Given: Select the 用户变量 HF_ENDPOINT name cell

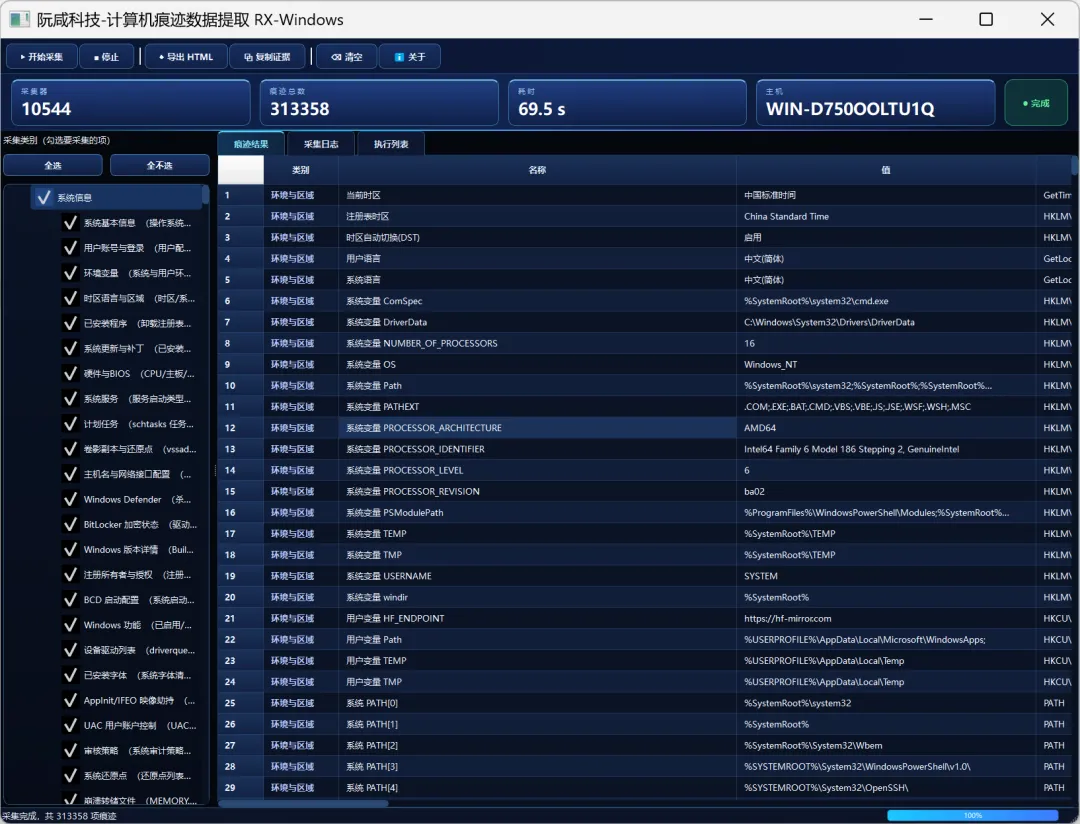Looking at the screenshot, I should (x=537, y=619).
